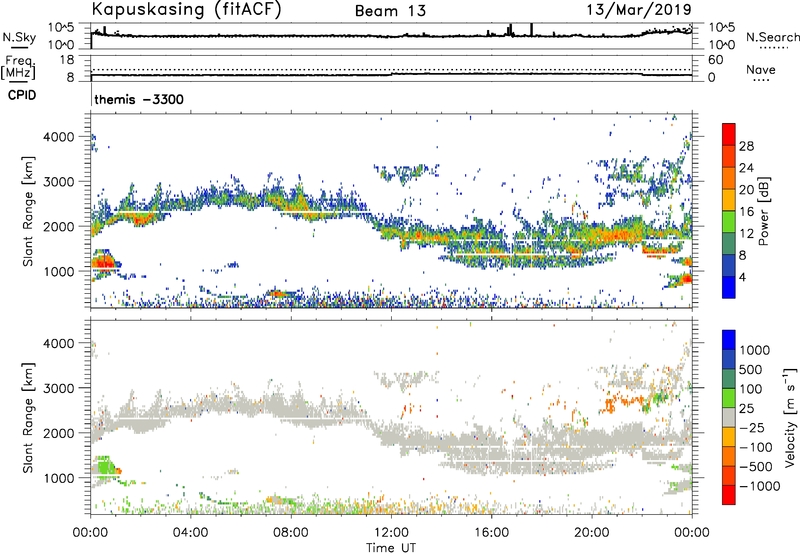Click the "20" label on Power scale
Image resolution: width=800 pixels, height=554 pixels.
click(x=746, y=190)
